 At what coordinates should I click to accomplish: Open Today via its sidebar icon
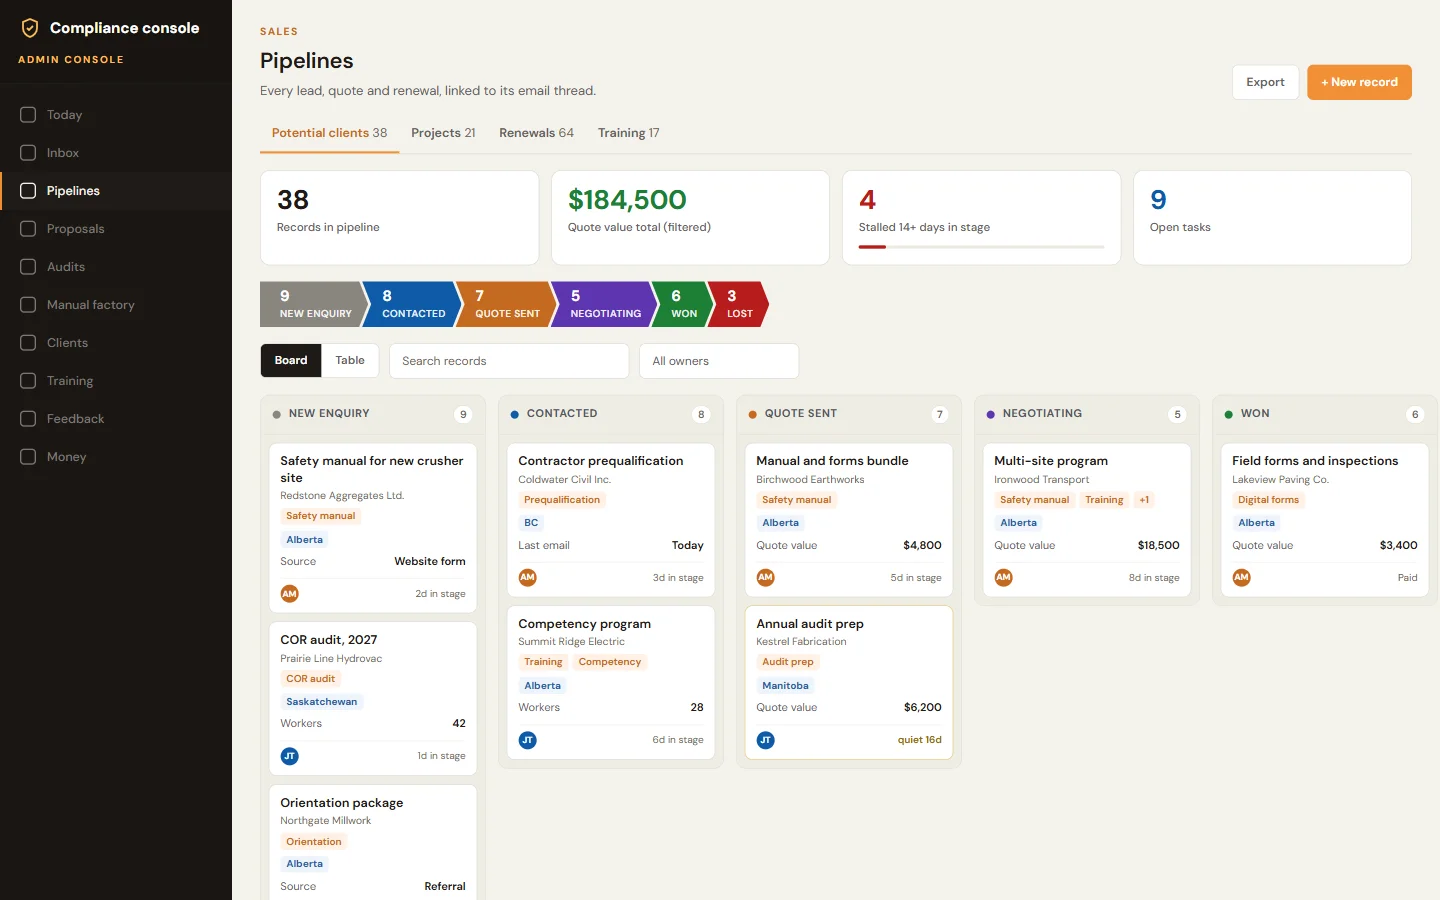pos(28,115)
